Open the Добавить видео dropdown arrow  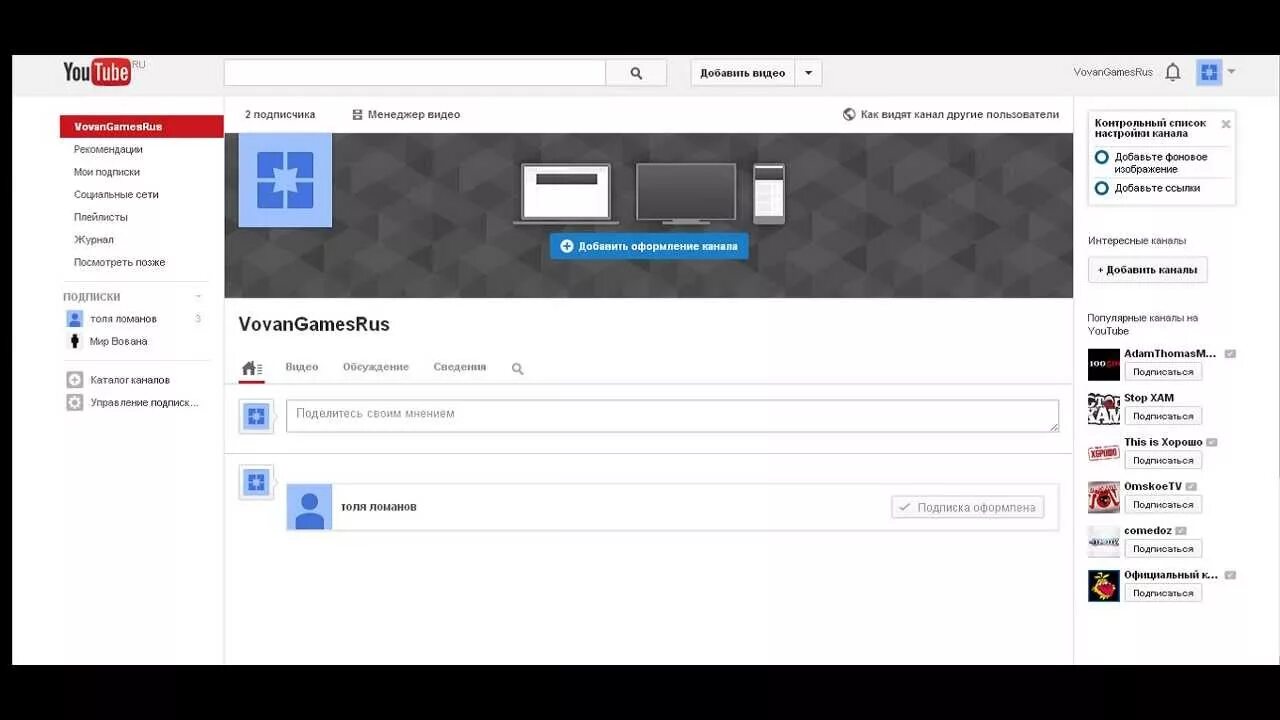click(x=808, y=73)
